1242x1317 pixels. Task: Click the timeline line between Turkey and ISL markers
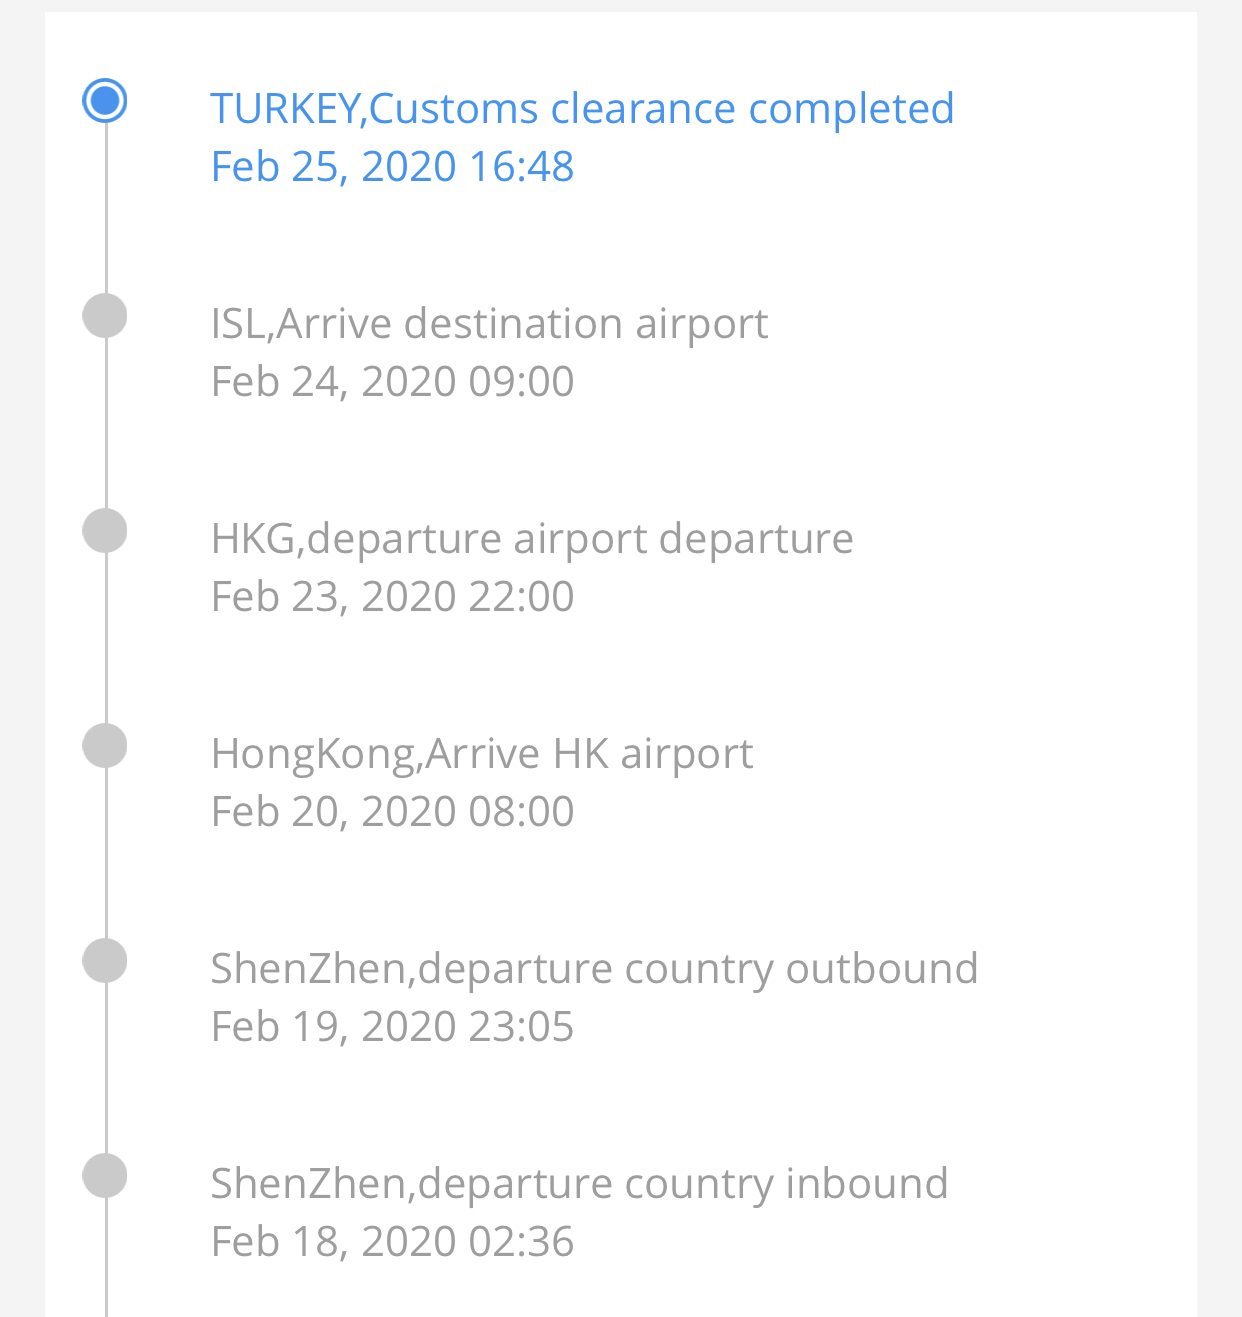105,208
